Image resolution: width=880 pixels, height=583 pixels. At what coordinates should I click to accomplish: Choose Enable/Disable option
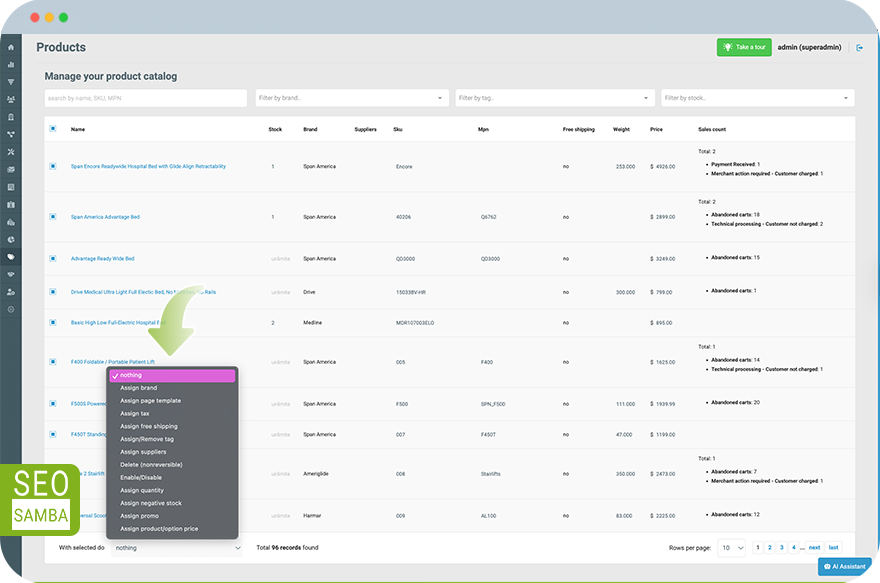(141, 478)
